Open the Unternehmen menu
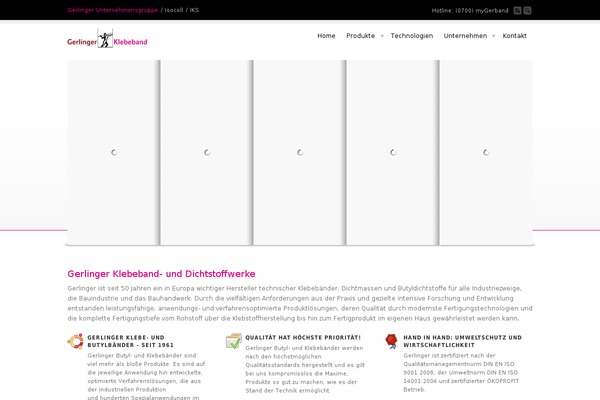Viewport: 600px width, 400px height. coord(465,36)
